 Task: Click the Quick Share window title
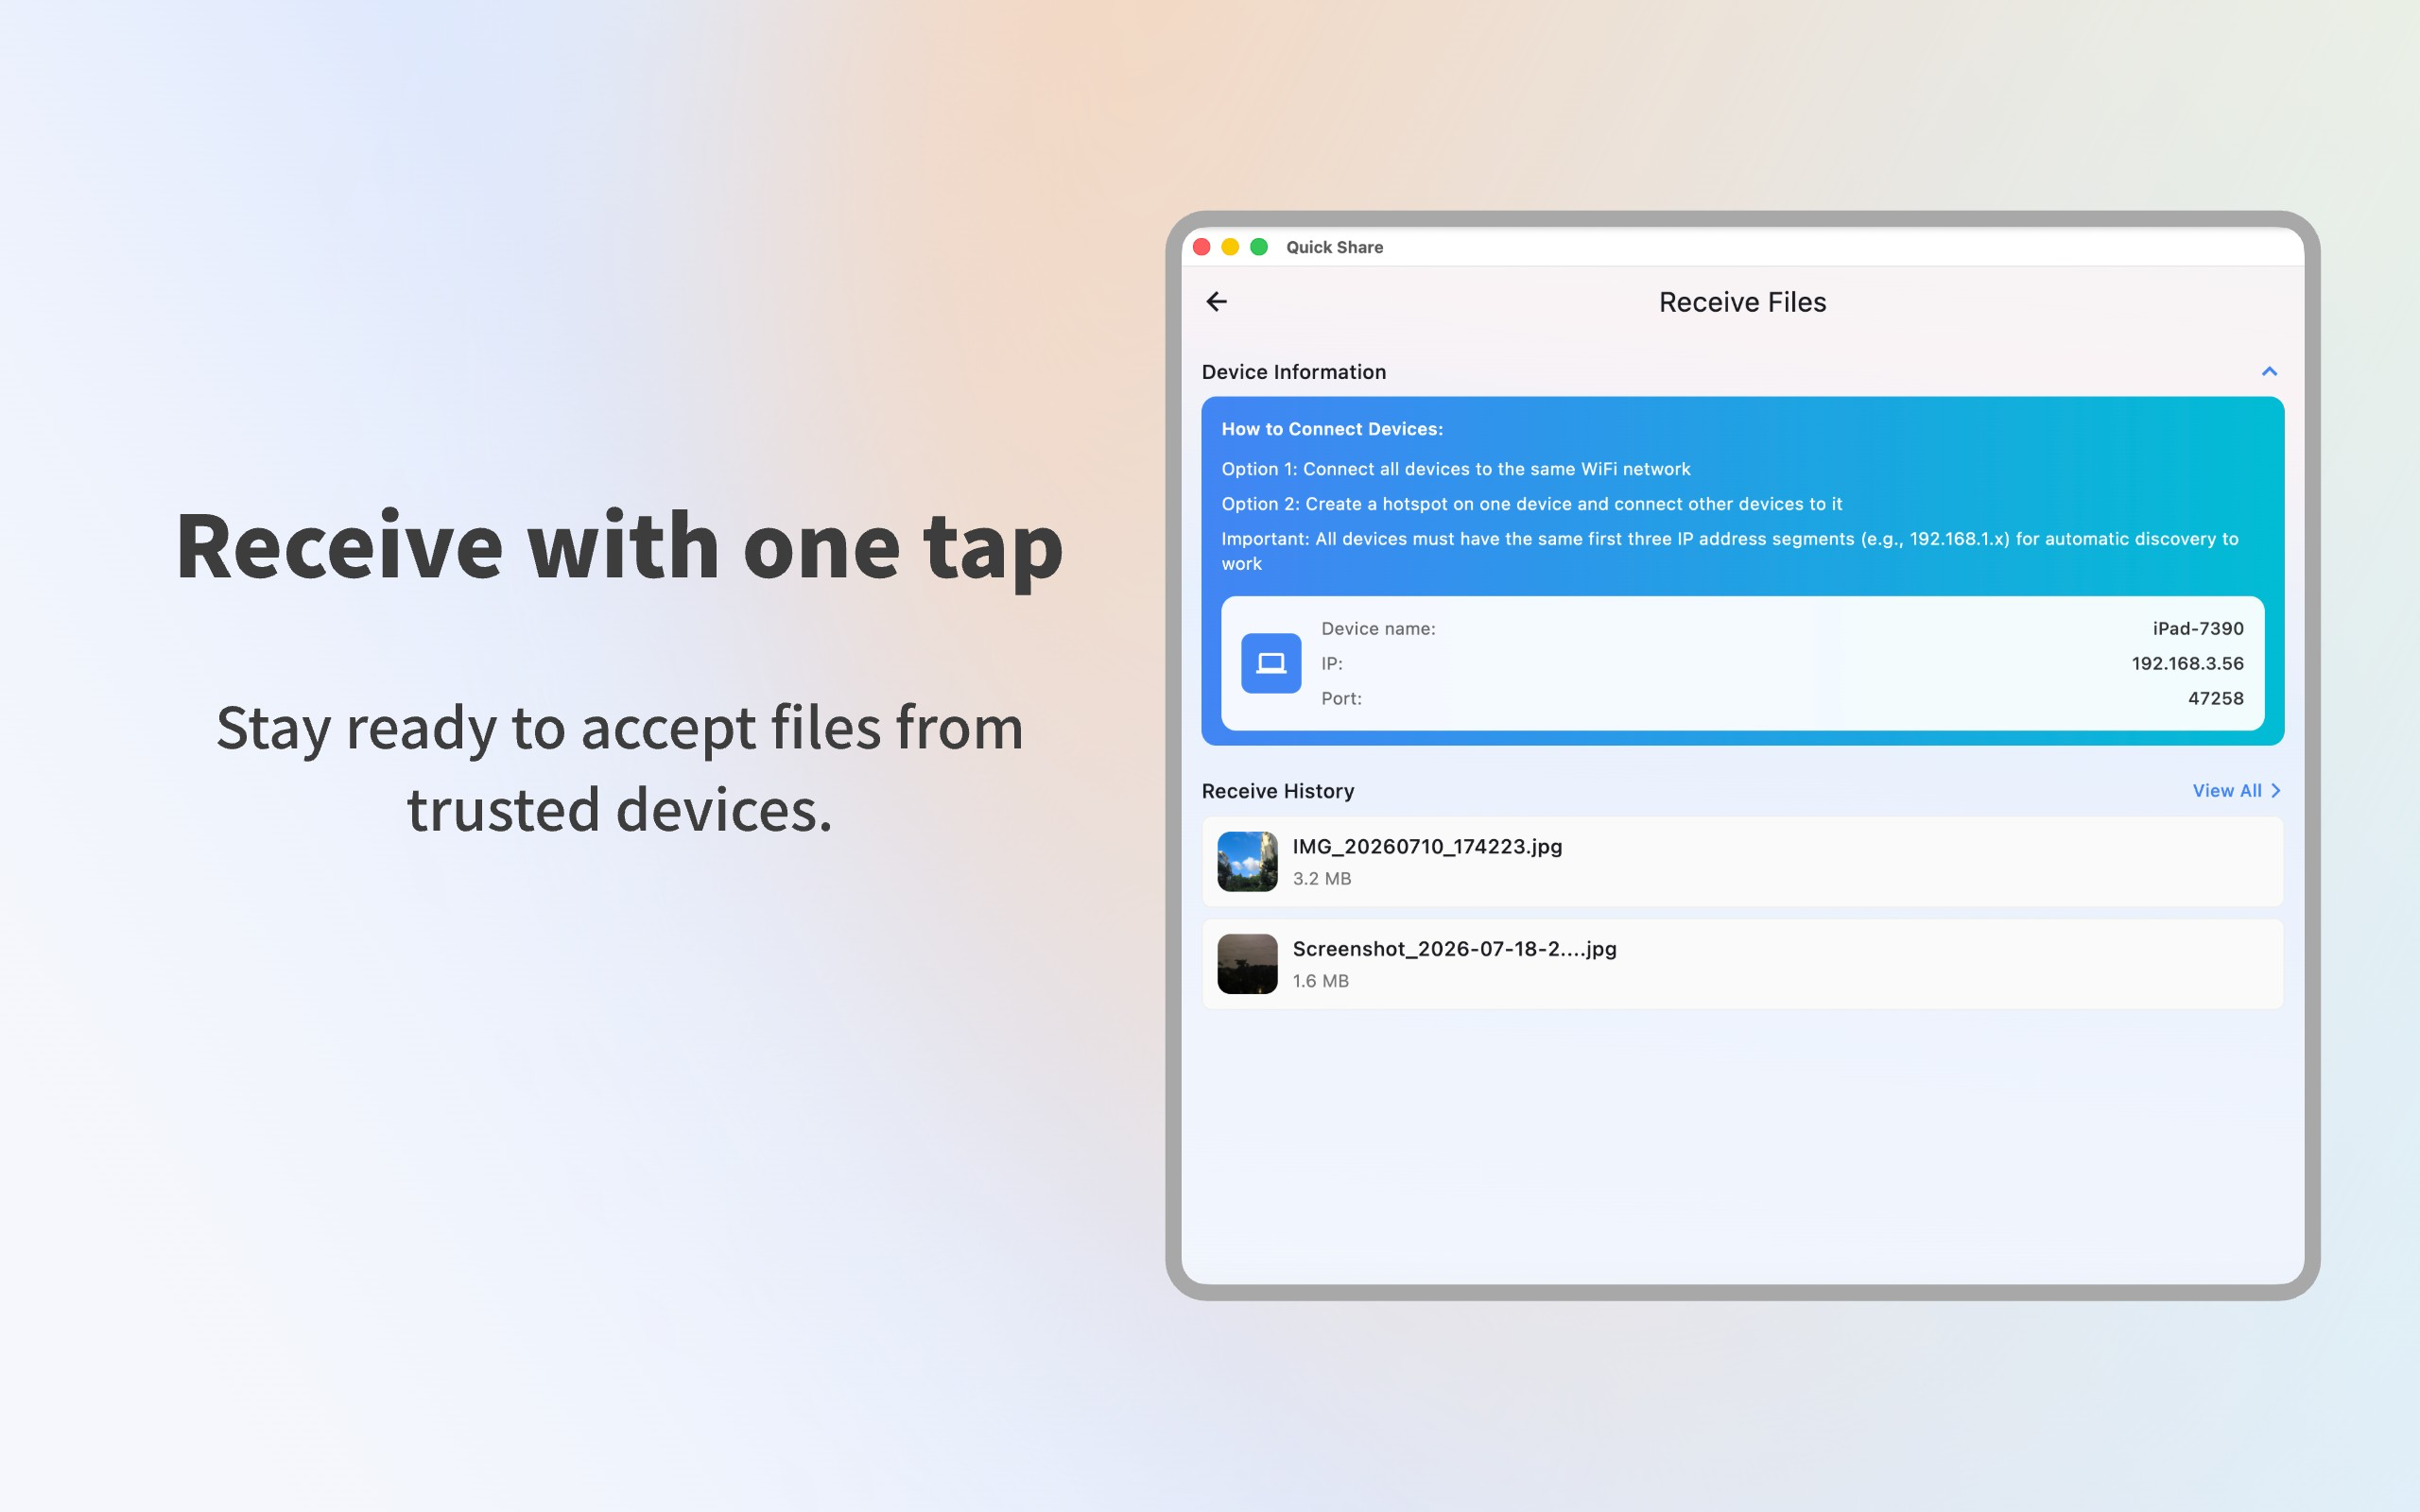pyautogui.click(x=1334, y=247)
